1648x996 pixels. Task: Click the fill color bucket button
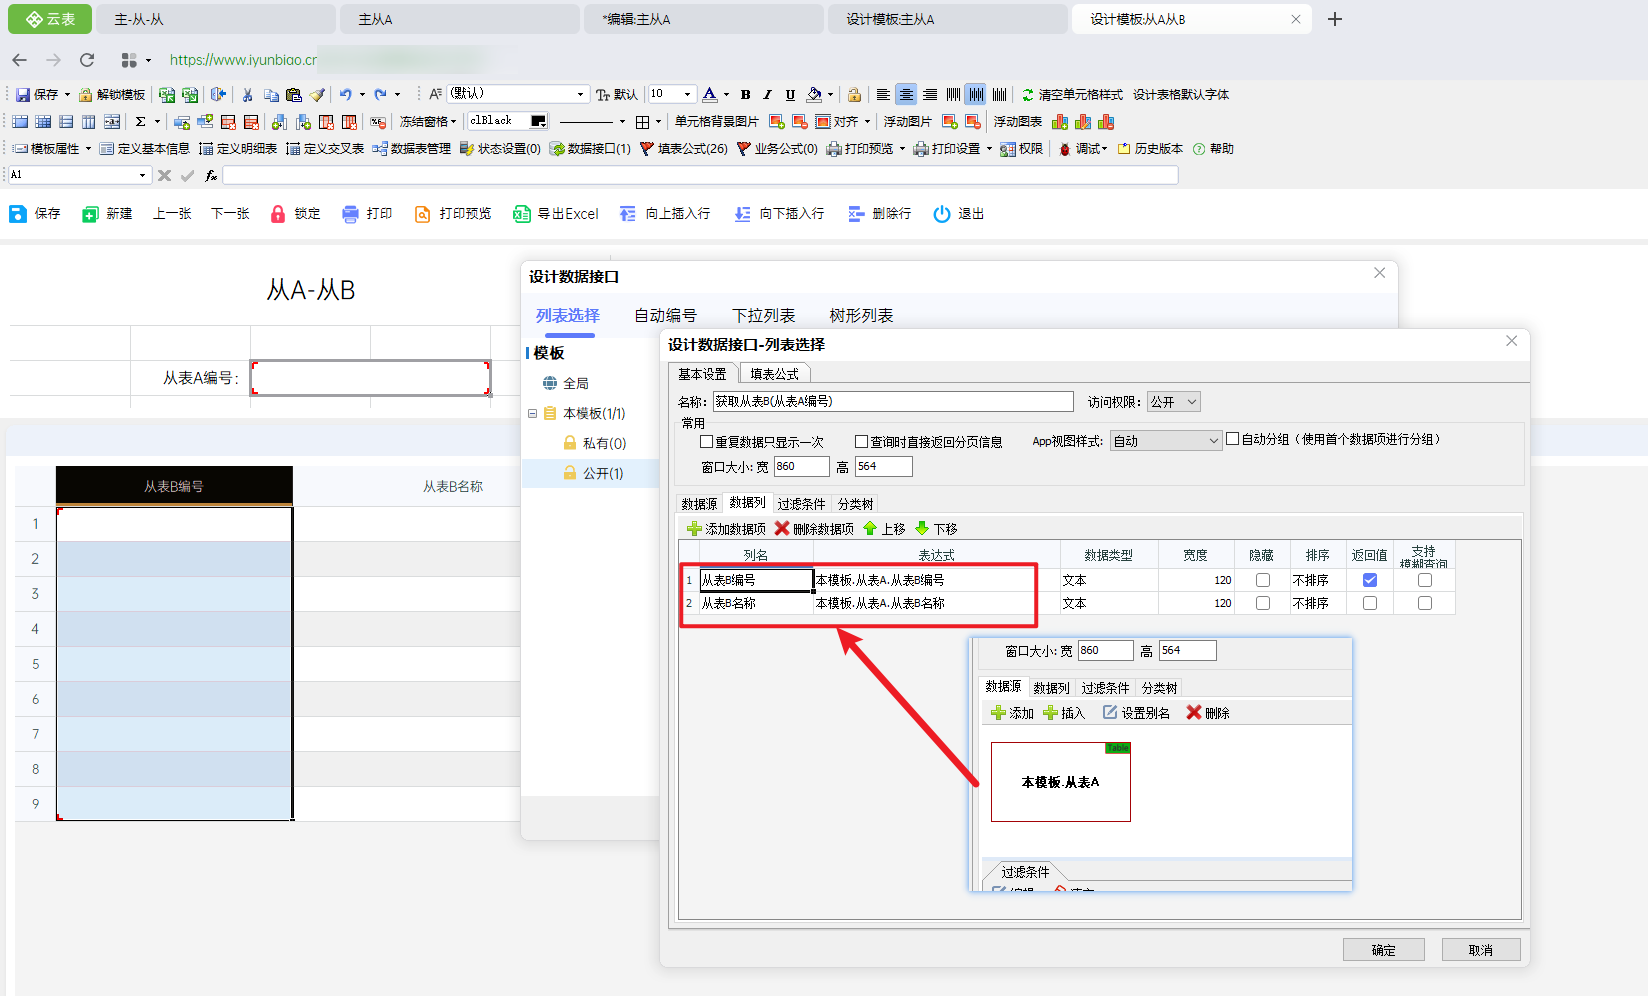(x=814, y=95)
